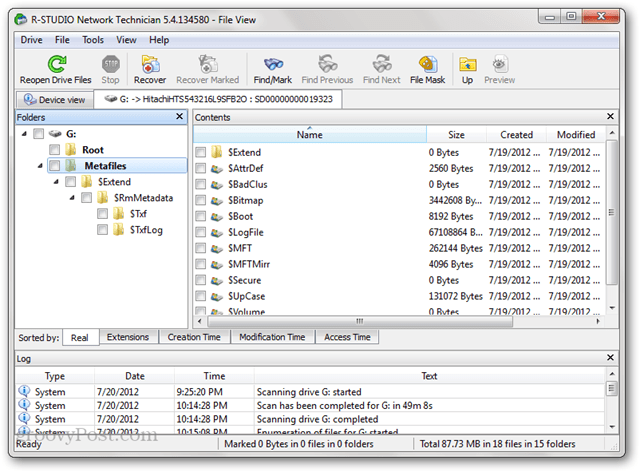Click the Contents horizontal scrollbar thumb
The width and height of the screenshot is (640, 472).
click(360, 321)
